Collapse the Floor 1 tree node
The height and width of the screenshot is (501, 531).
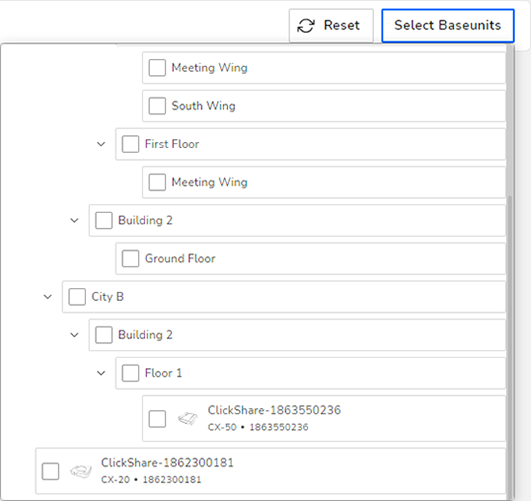[101, 373]
